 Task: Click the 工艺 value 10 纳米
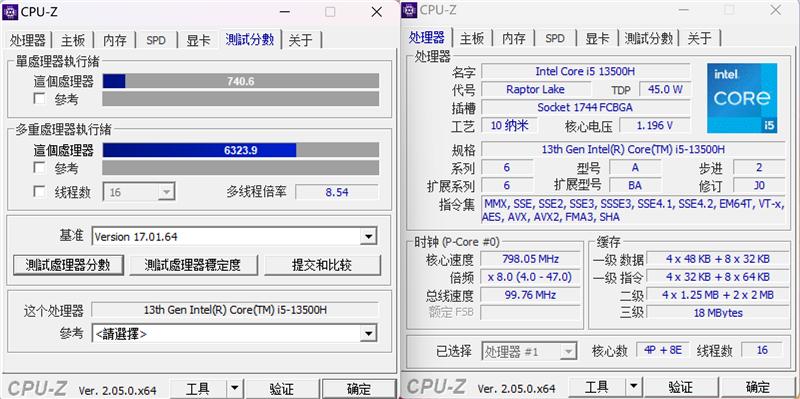(509, 125)
